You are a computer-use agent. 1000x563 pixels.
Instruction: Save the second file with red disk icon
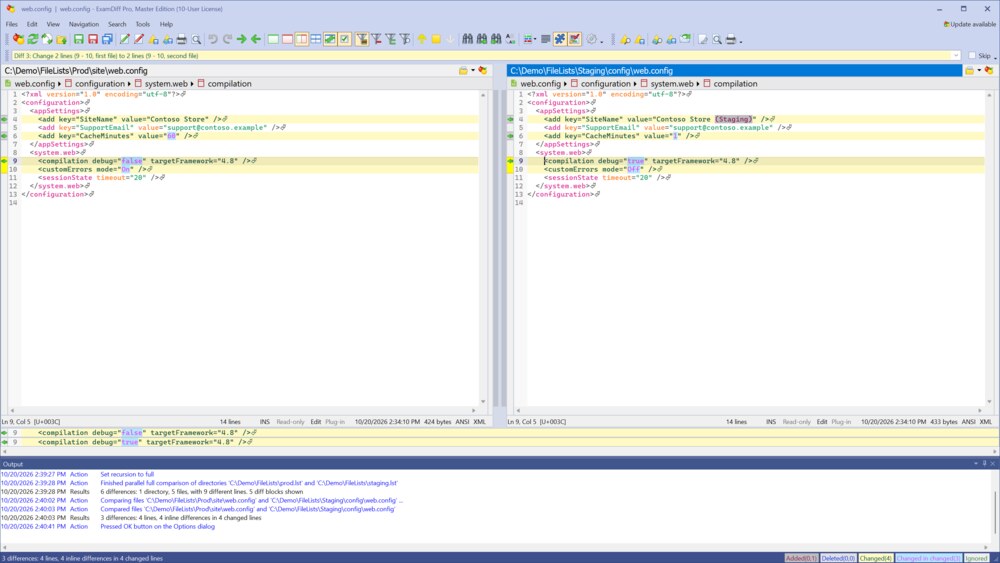click(92, 40)
